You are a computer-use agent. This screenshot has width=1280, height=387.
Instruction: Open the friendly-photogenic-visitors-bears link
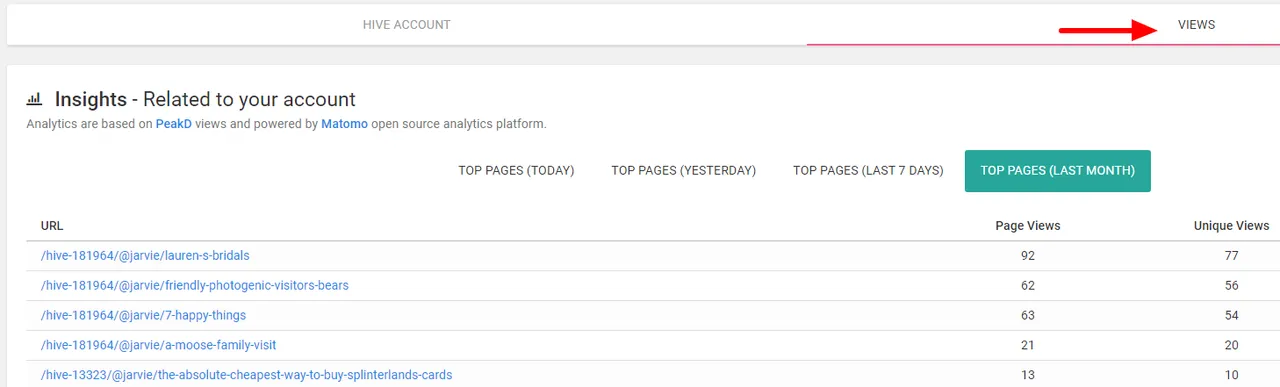[x=195, y=286]
